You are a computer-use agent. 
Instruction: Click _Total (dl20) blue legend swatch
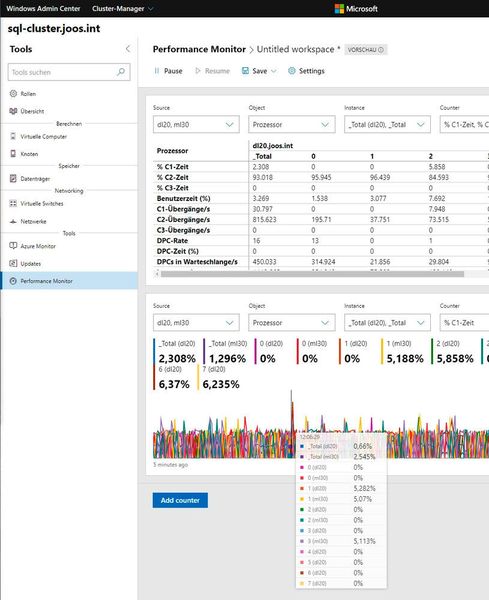click(154, 351)
